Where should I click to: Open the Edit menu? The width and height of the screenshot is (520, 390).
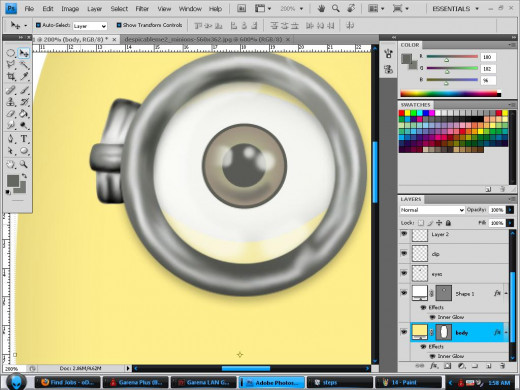(48, 9)
